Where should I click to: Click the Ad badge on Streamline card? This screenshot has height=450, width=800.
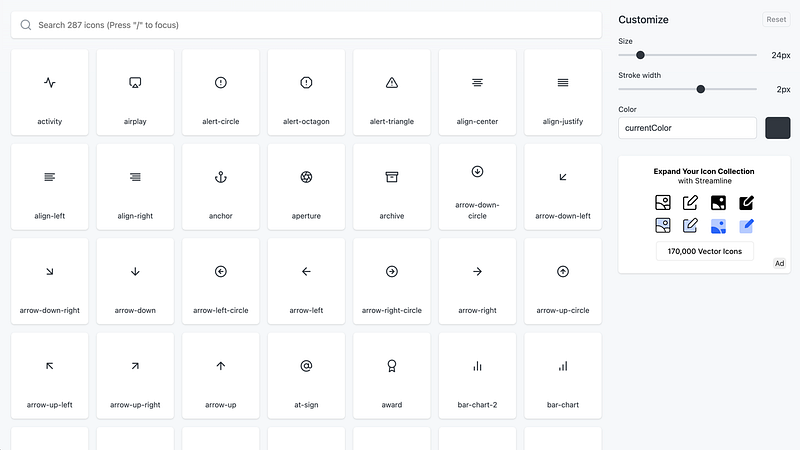pos(779,263)
